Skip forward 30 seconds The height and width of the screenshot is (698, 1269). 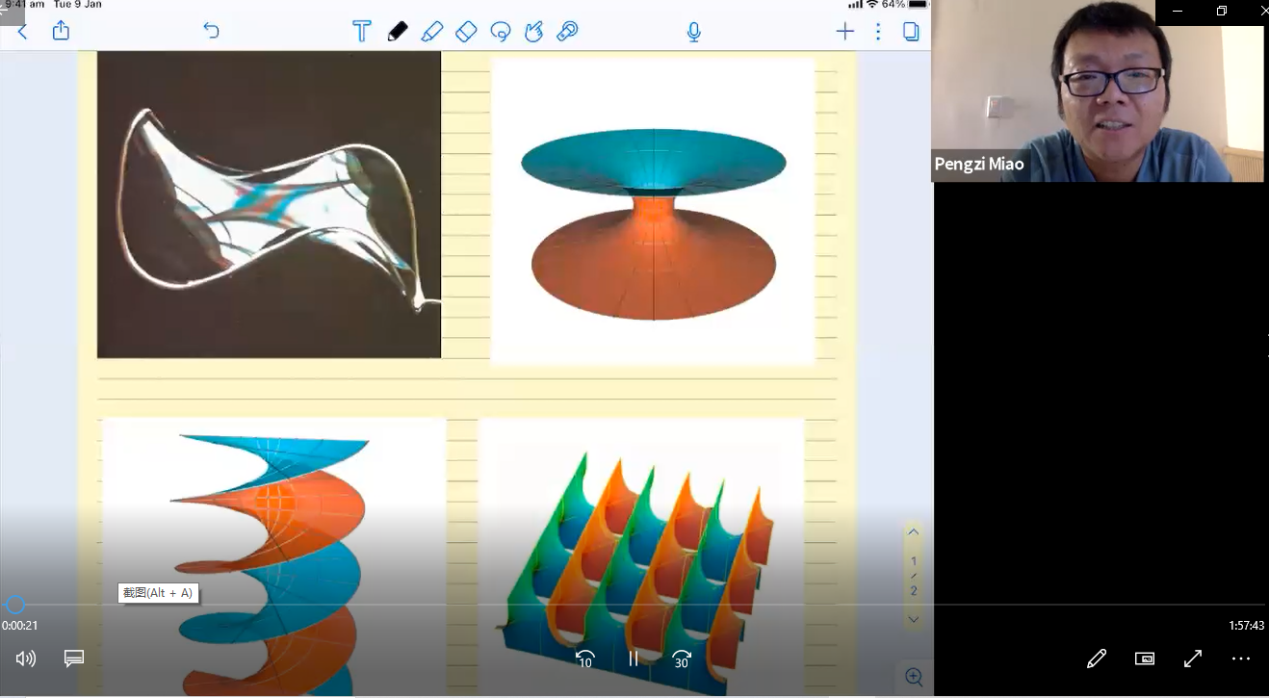click(682, 659)
